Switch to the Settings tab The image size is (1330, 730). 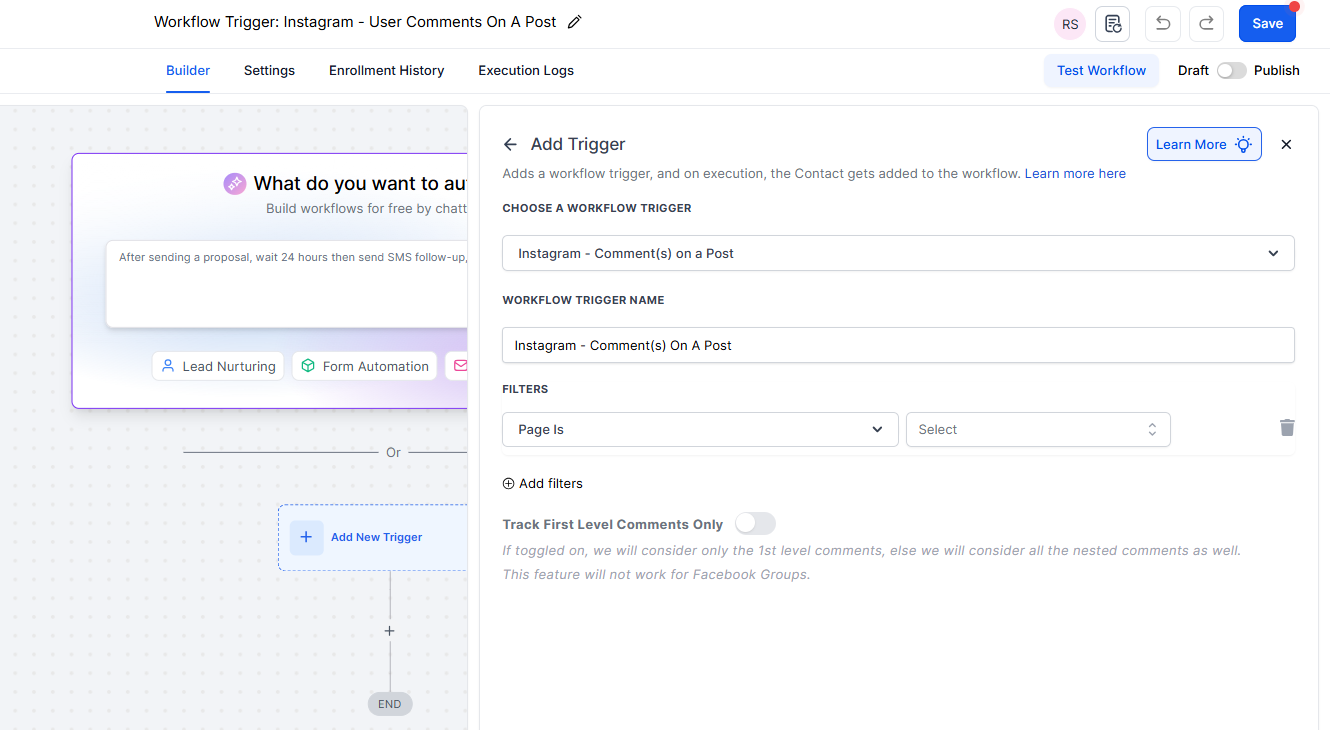click(x=269, y=71)
